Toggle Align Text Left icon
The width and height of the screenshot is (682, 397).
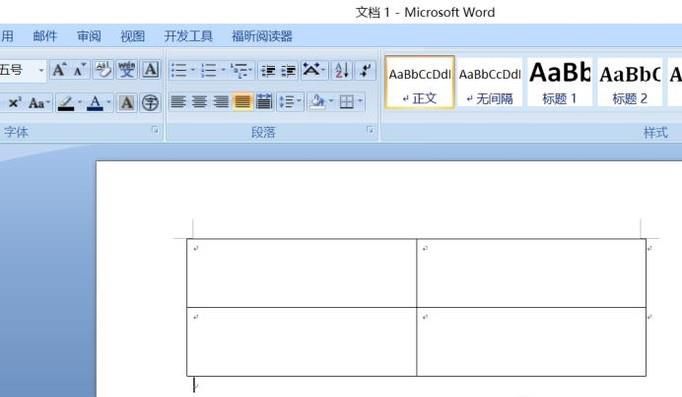pyautogui.click(x=178, y=102)
